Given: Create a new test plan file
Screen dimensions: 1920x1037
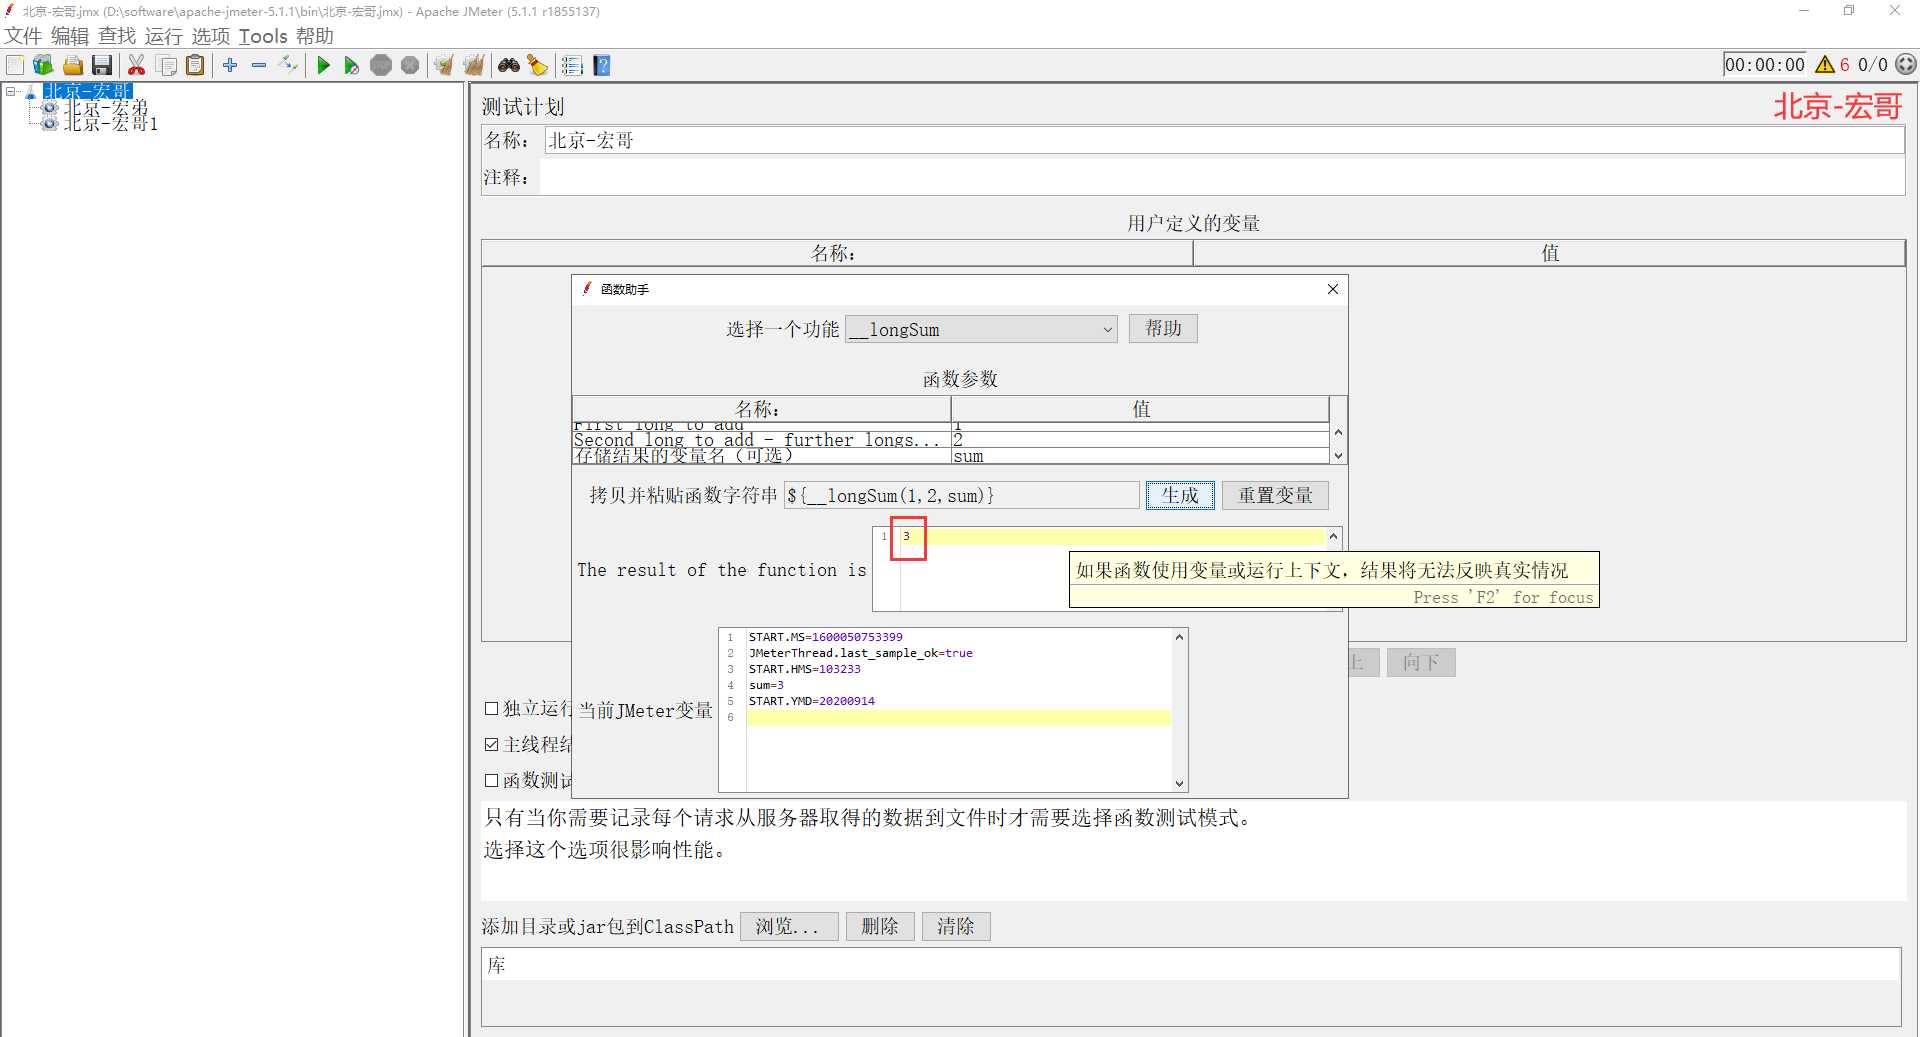Looking at the screenshot, I should coord(15,65).
